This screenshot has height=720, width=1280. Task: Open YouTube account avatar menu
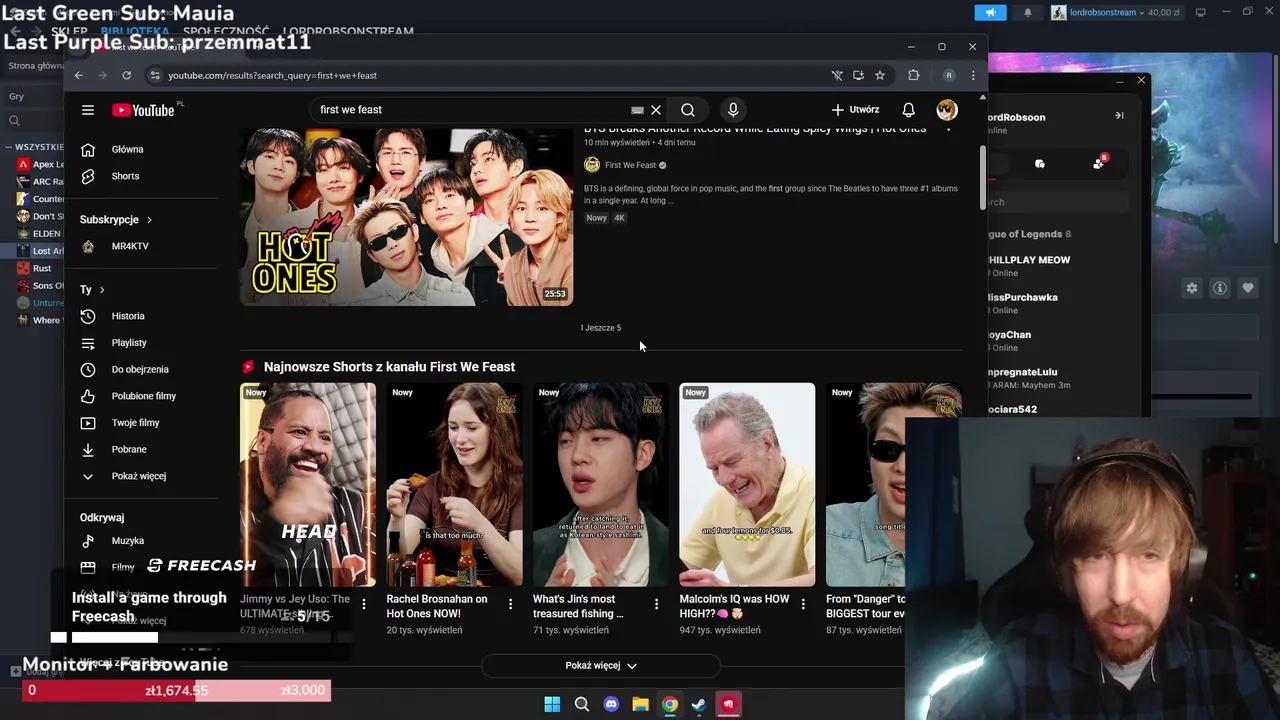click(947, 110)
